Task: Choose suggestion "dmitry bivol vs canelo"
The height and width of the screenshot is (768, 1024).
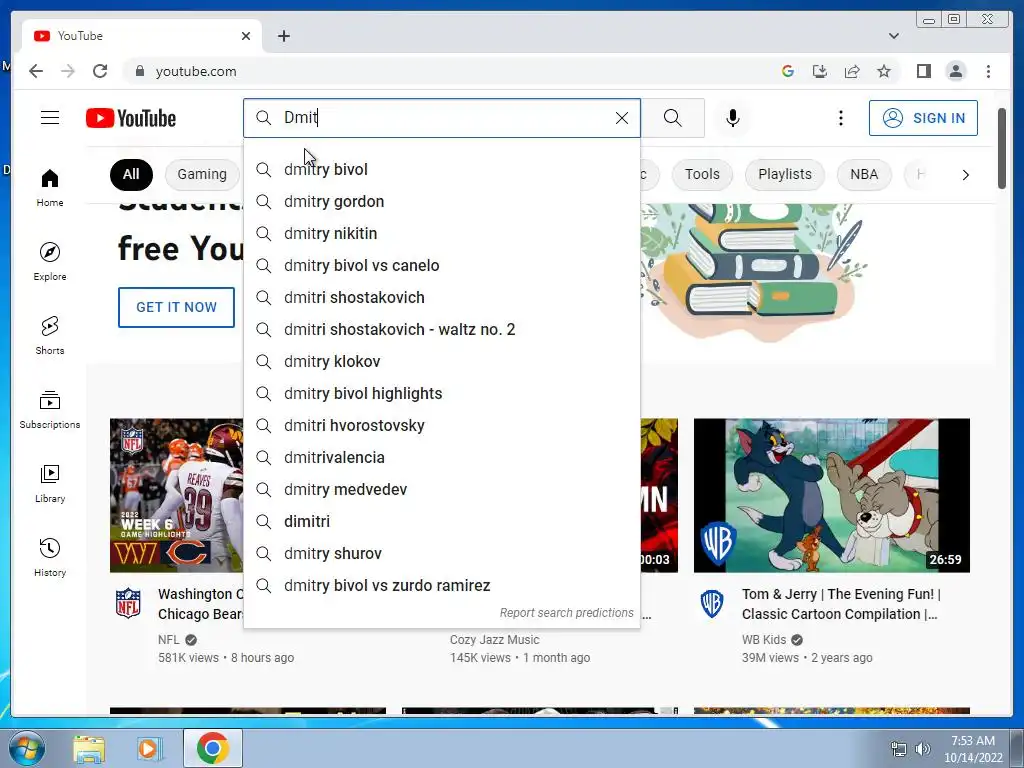Action: click(441, 265)
